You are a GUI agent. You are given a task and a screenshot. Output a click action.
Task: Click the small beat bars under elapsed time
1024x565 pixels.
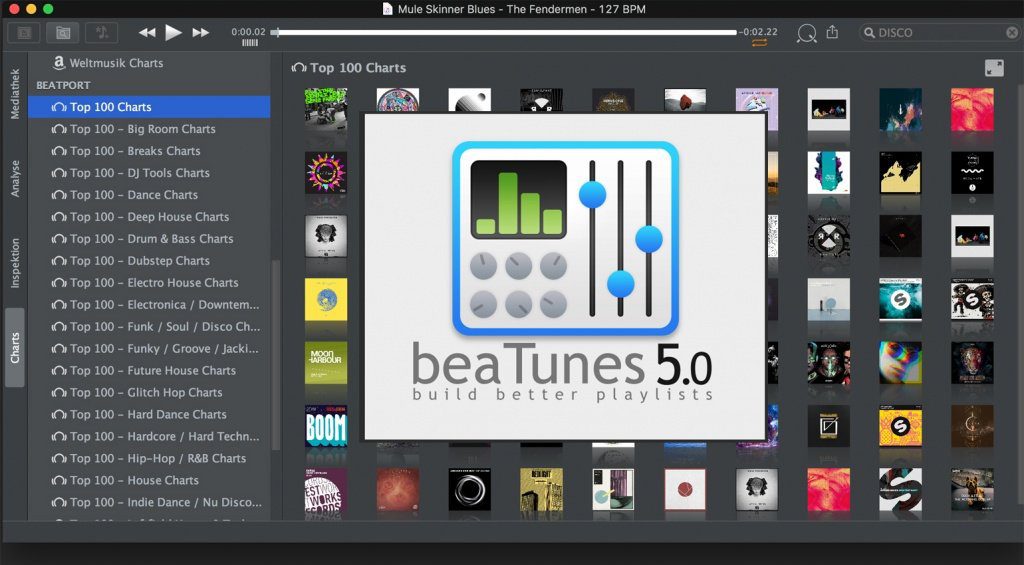[249, 43]
